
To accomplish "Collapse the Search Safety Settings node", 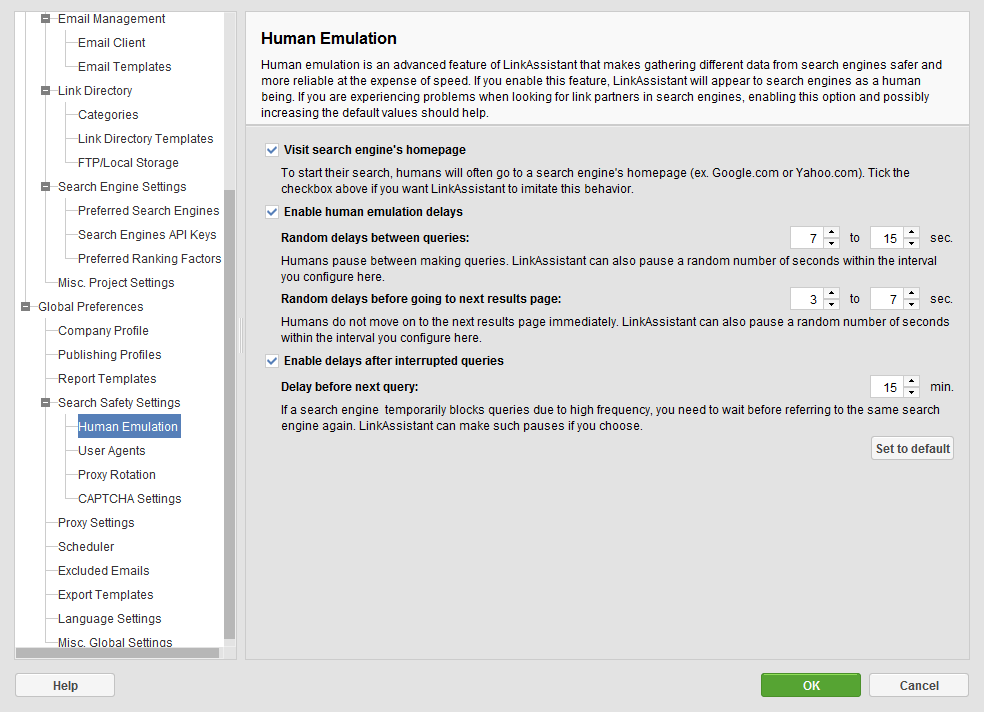I will 45,403.
